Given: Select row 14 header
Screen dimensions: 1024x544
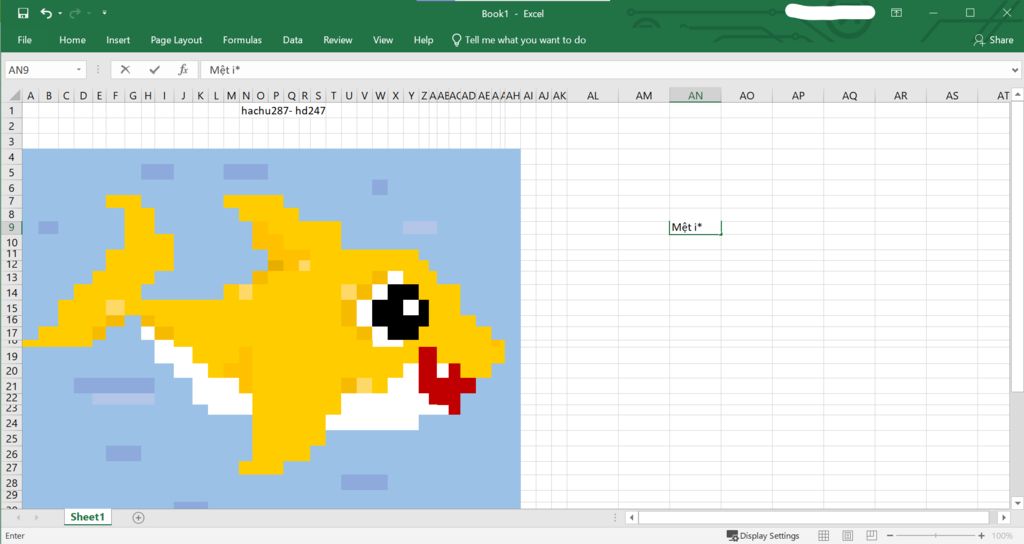Looking at the screenshot, I should (x=12, y=293).
